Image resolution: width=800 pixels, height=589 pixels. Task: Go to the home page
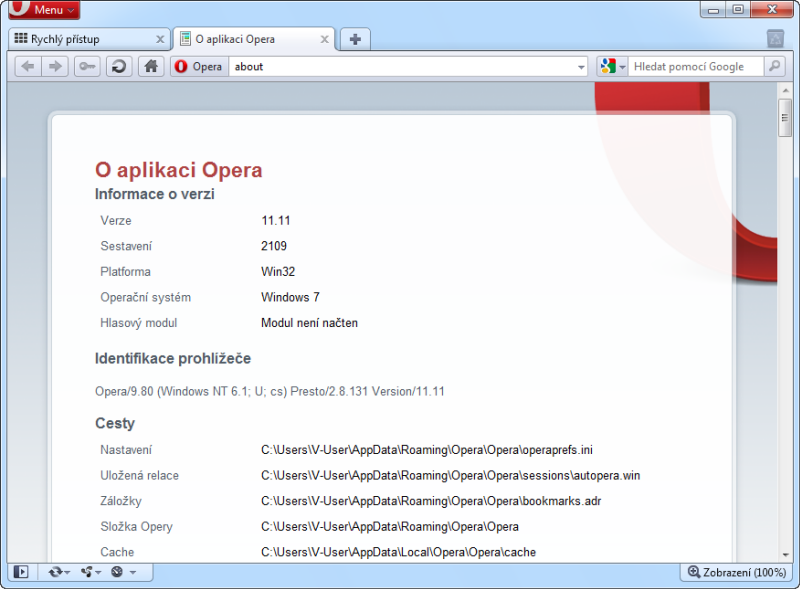151,66
